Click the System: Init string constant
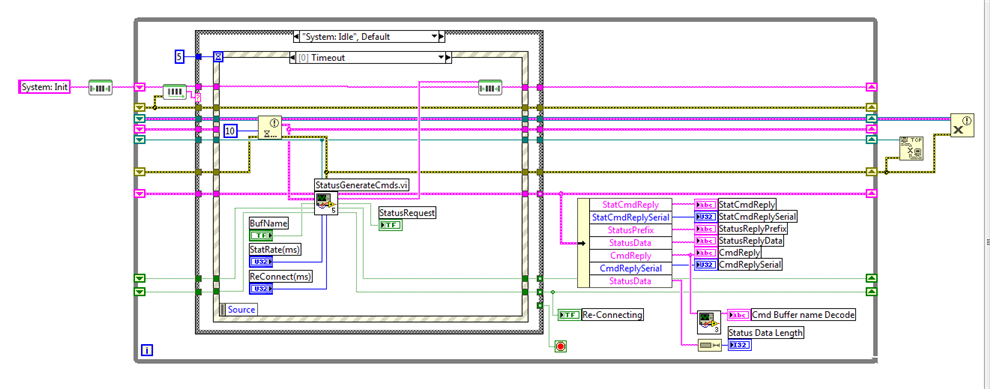The height and width of the screenshot is (389, 990). (44, 87)
